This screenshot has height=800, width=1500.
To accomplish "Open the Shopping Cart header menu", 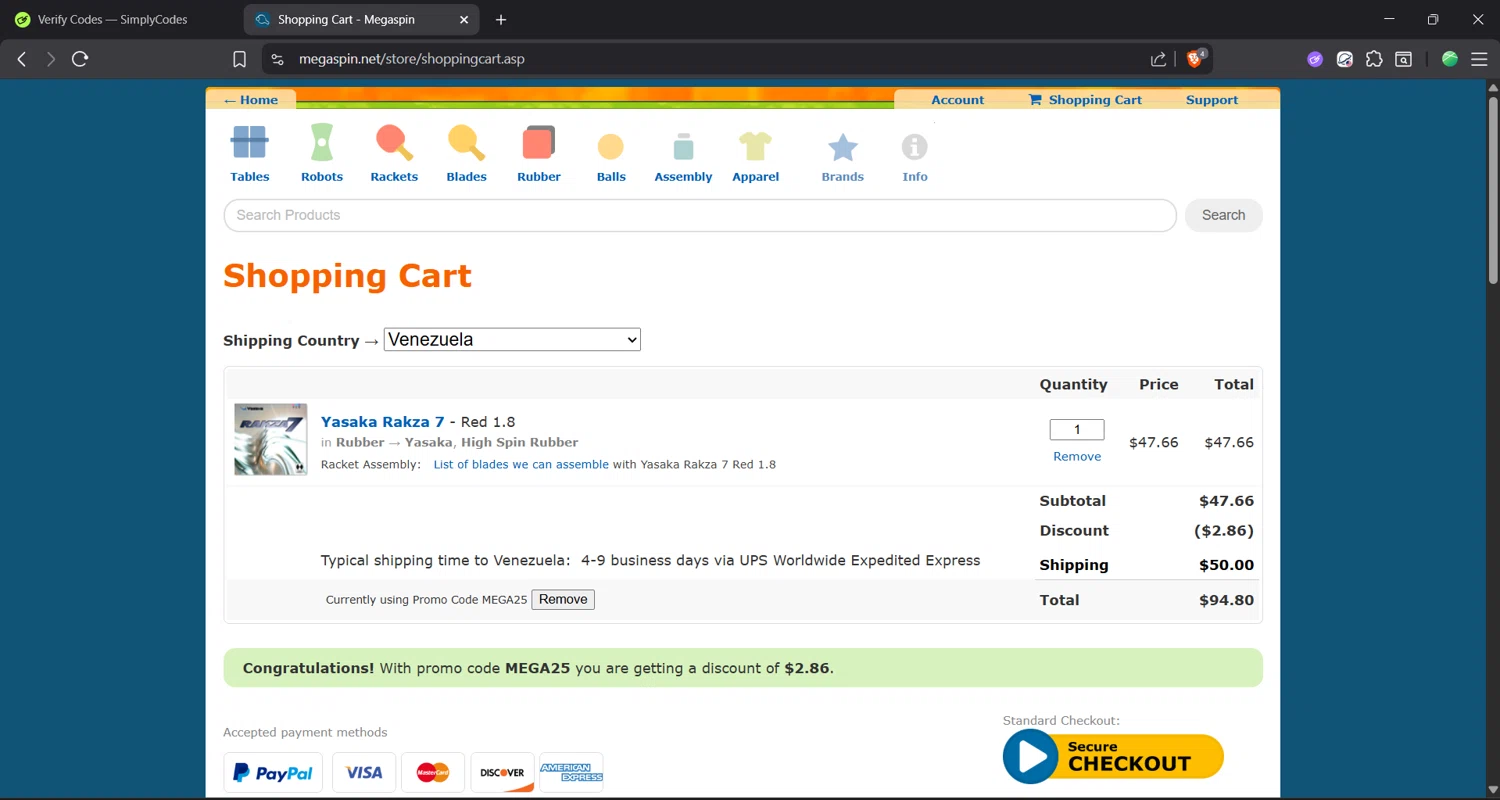I will 1085,100.
